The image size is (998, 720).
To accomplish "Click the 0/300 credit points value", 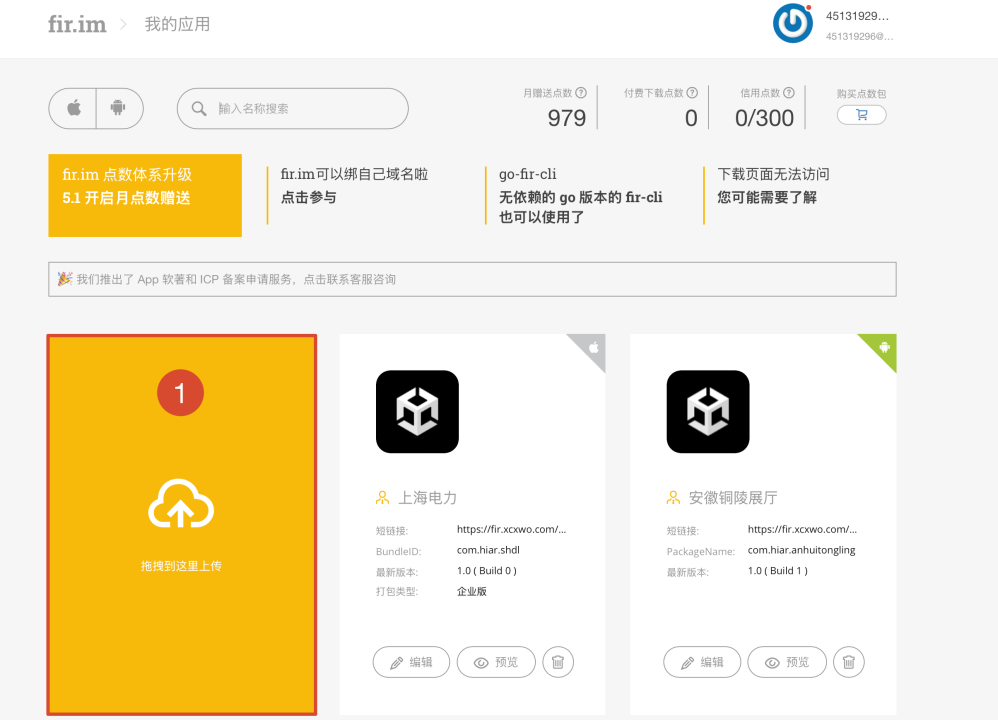I will click(764, 118).
